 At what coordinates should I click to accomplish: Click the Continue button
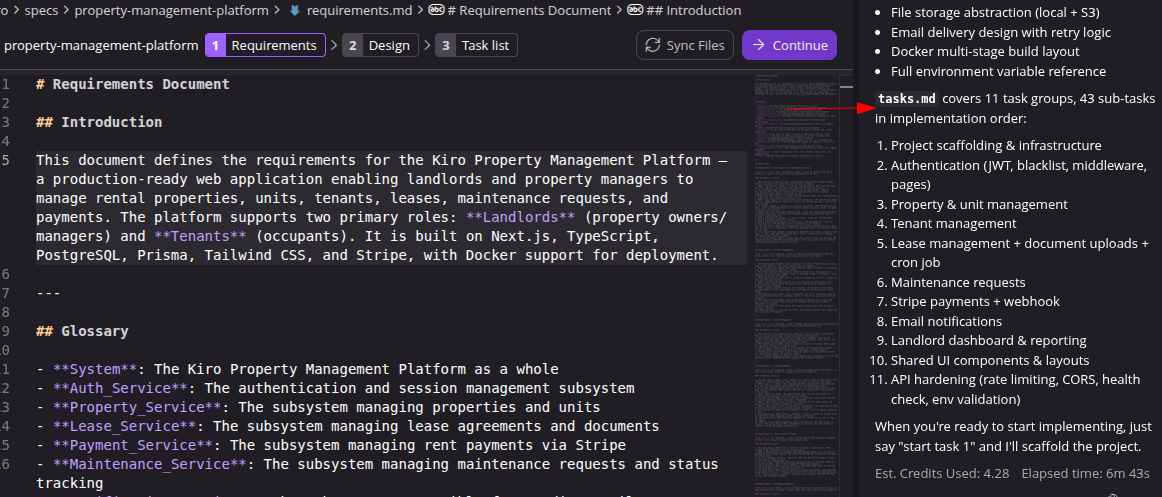[x=788, y=45]
